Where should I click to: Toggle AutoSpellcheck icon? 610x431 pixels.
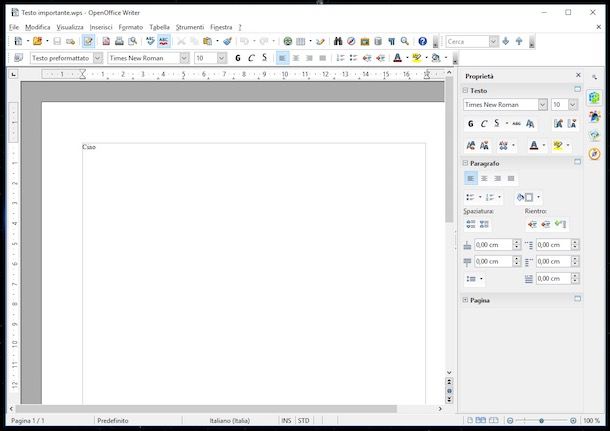(x=163, y=41)
